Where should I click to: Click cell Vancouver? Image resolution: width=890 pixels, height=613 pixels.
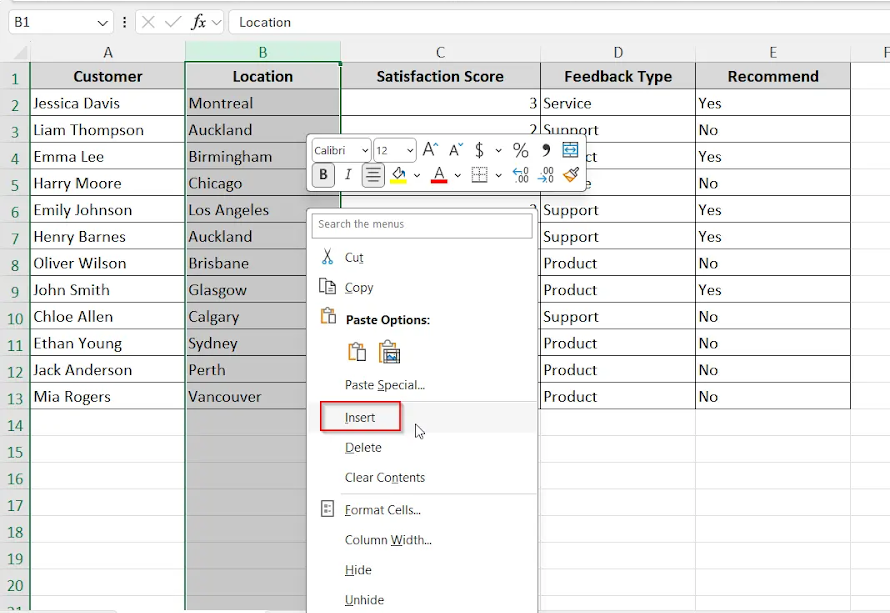(x=246, y=397)
